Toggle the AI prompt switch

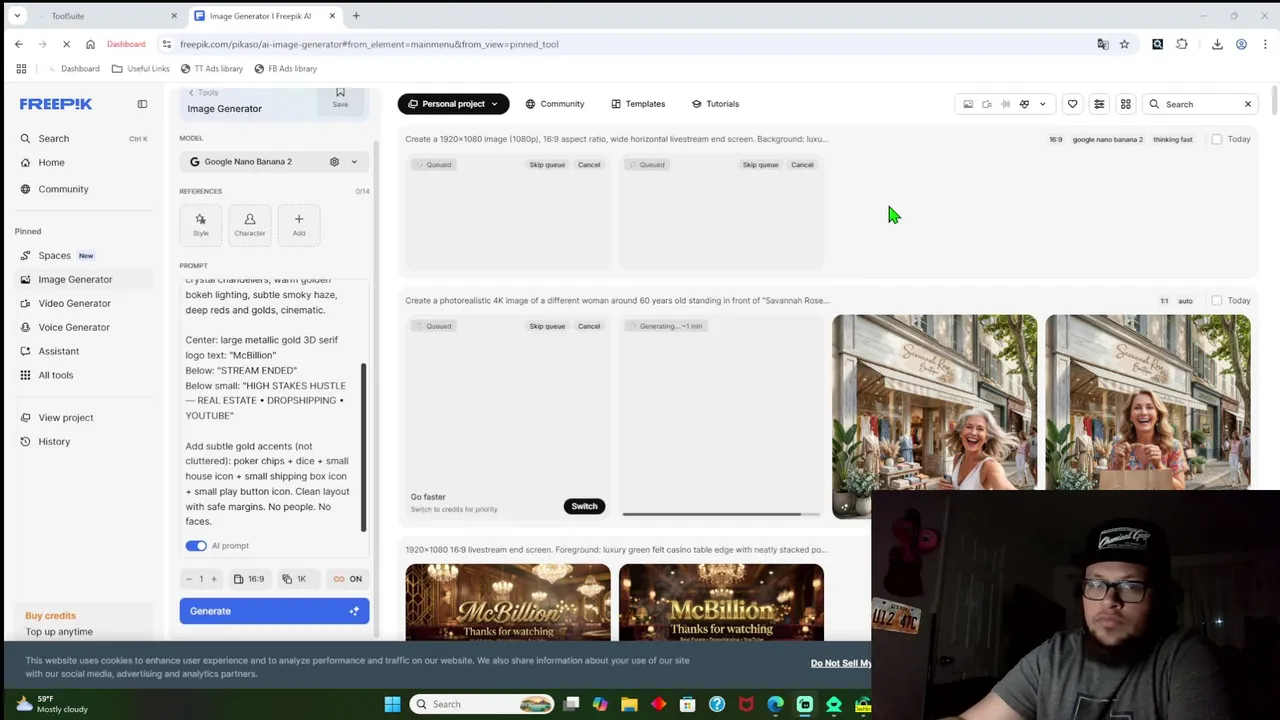(196, 546)
